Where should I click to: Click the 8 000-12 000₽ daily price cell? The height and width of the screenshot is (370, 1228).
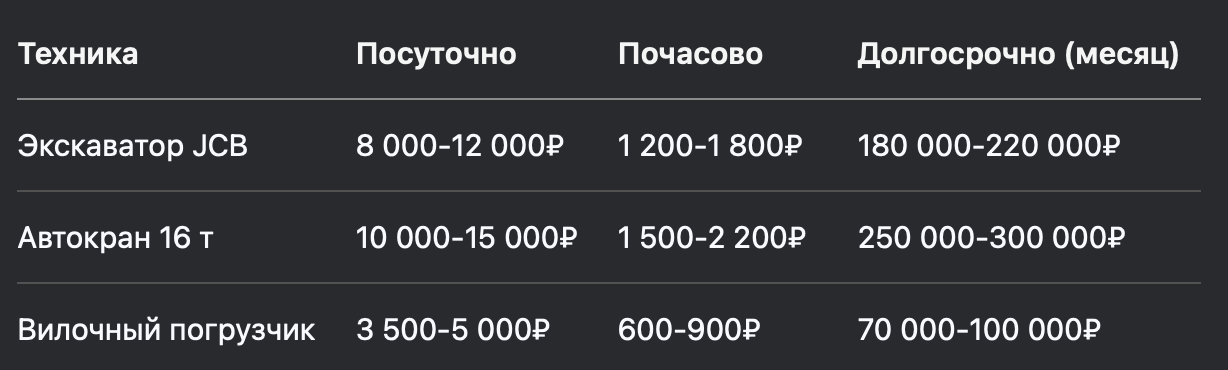tap(461, 147)
